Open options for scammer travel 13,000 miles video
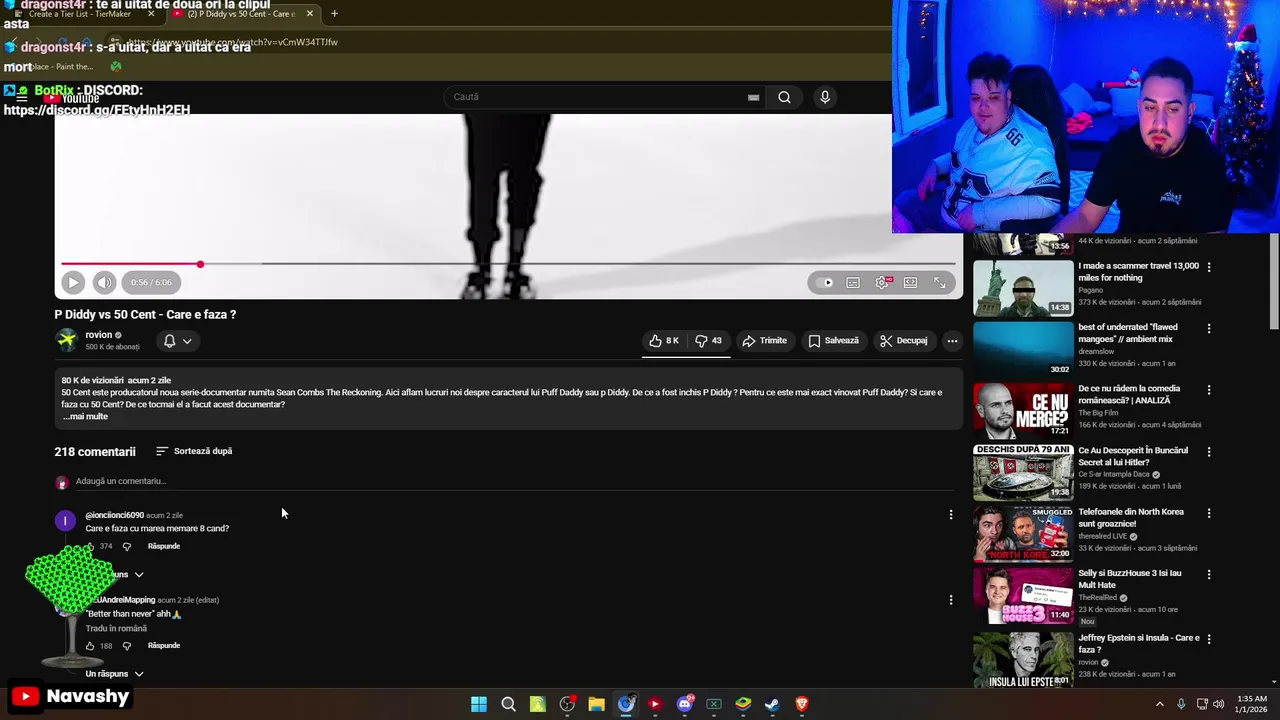Screen dimensions: 1280x720 (x=1209, y=267)
